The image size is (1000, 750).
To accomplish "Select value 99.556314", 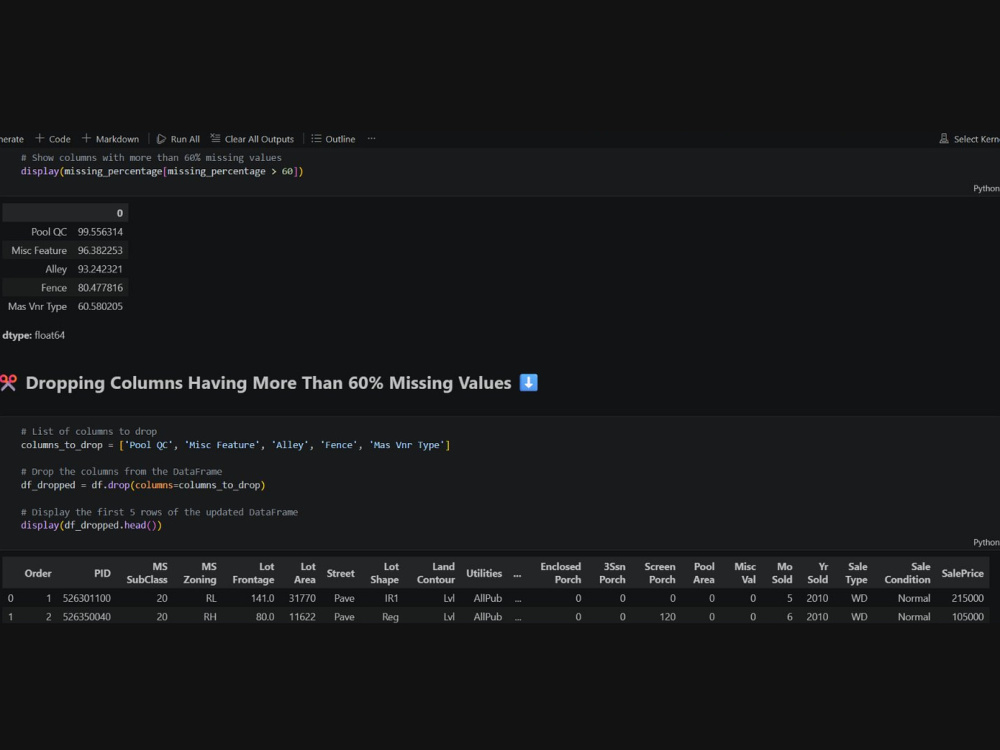I will [x=100, y=232].
